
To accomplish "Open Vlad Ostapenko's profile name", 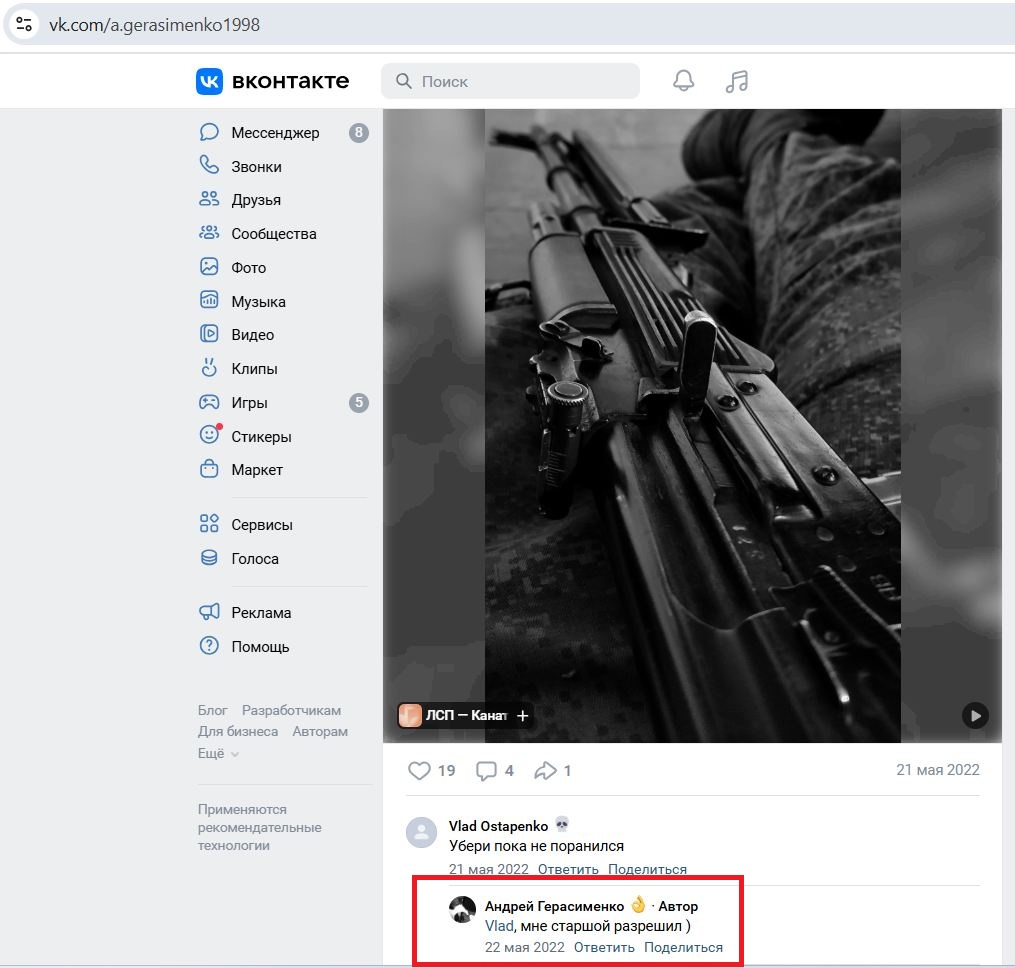I will click(498, 826).
